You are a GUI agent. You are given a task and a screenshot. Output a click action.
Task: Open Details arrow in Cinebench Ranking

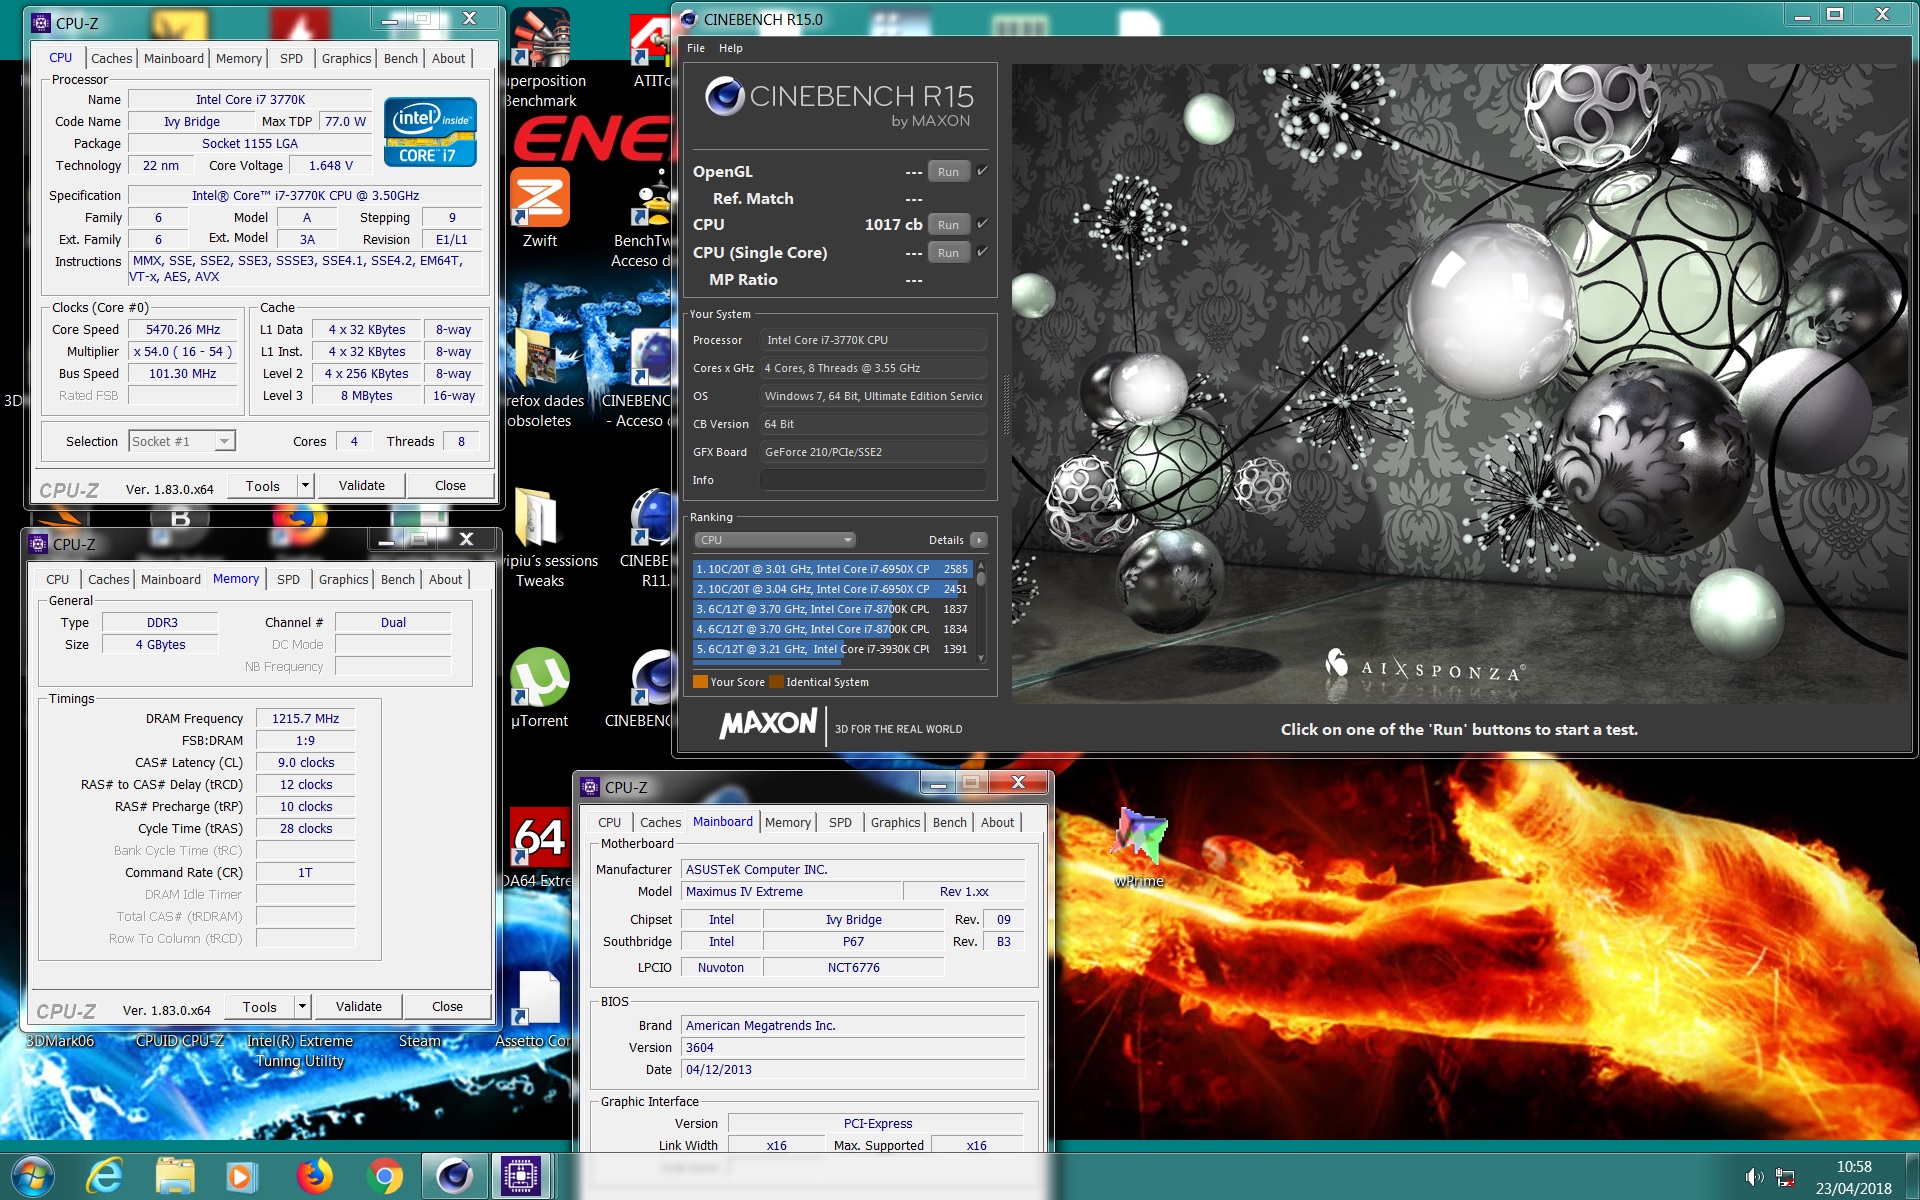[979, 540]
